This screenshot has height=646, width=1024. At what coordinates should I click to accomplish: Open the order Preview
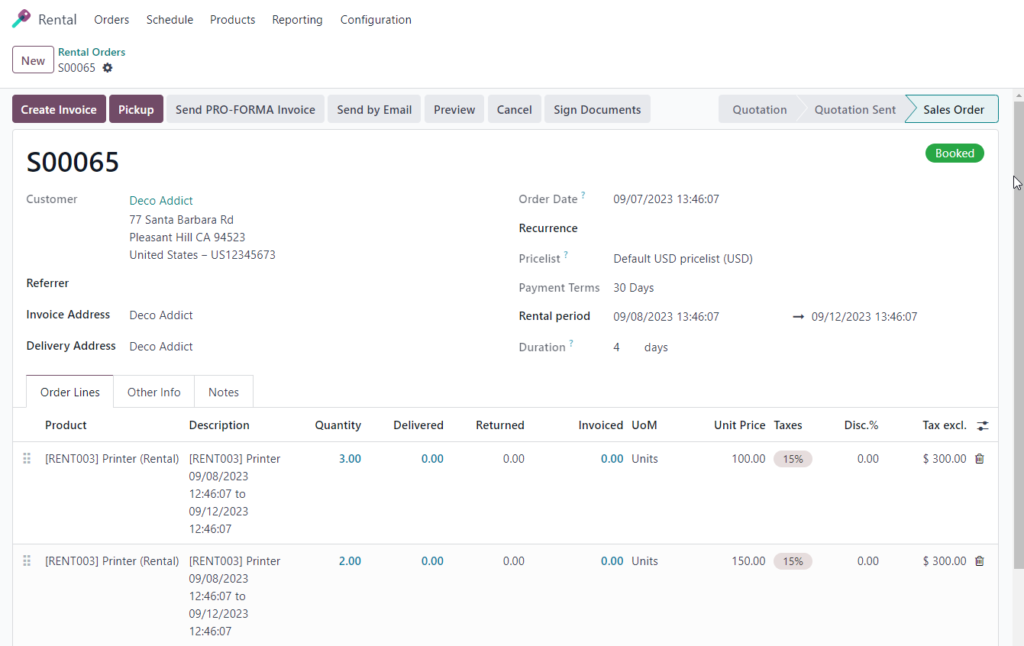454,109
